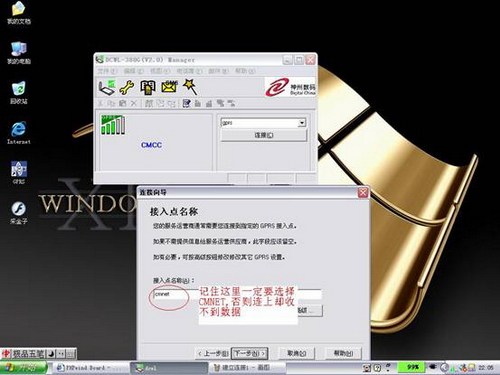500x375 pixels.
Task: Open the SMS envelope icon
Action: click(x=169, y=87)
